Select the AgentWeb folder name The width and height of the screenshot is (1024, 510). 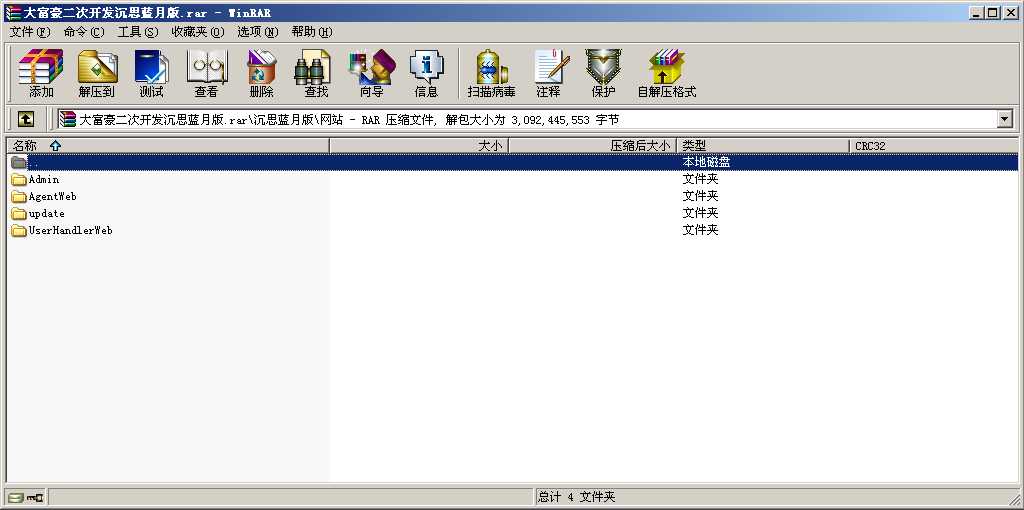point(53,197)
